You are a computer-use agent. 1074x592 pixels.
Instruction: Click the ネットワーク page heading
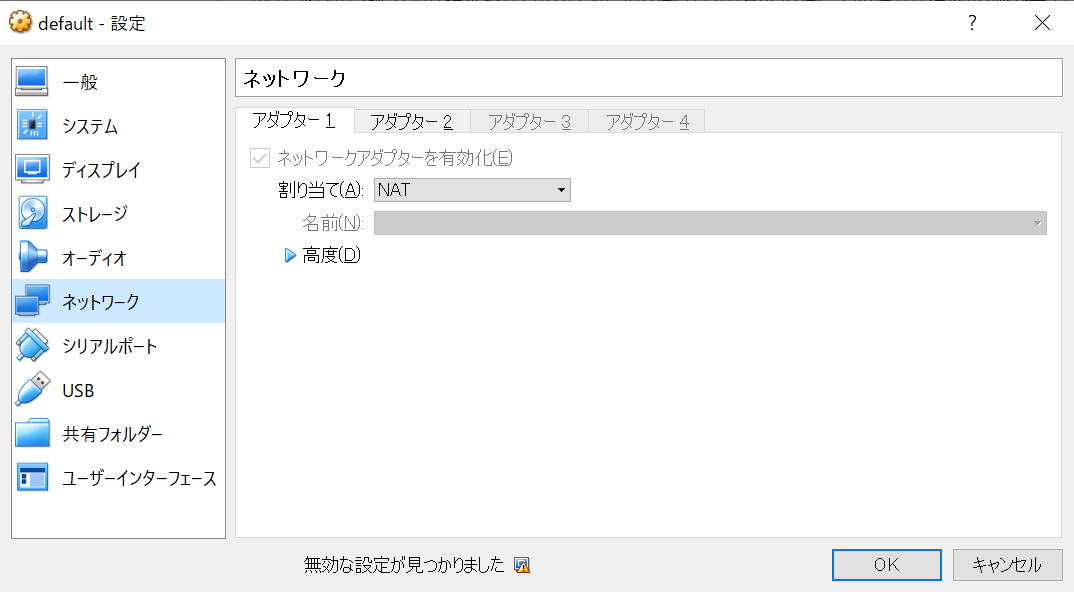tap(295, 78)
